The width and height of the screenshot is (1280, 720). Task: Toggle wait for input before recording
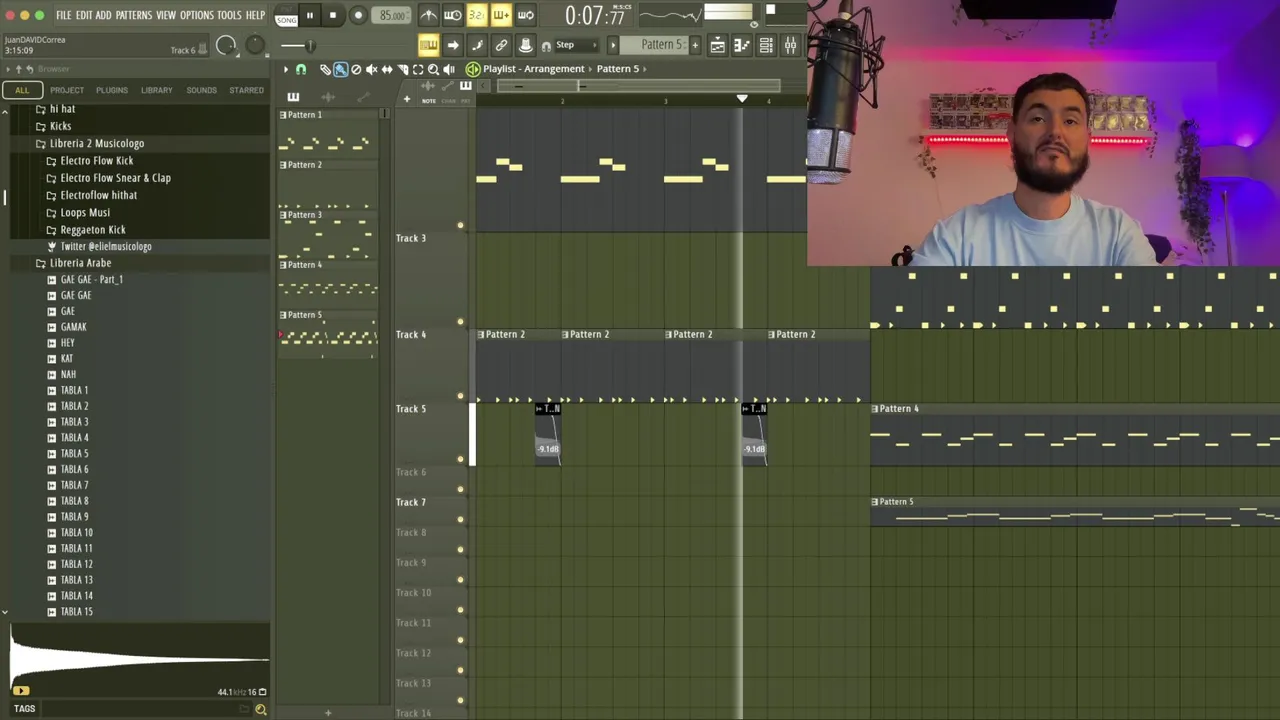(x=452, y=15)
